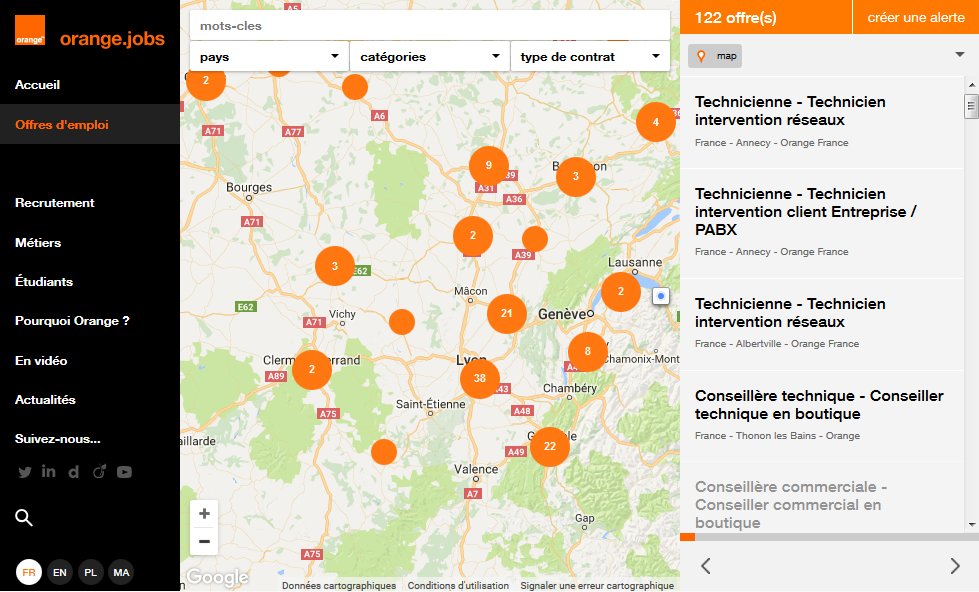979x592 pixels.
Task: Open the pays dropdown
Action: pyautogui.click(x=269, y=57)
